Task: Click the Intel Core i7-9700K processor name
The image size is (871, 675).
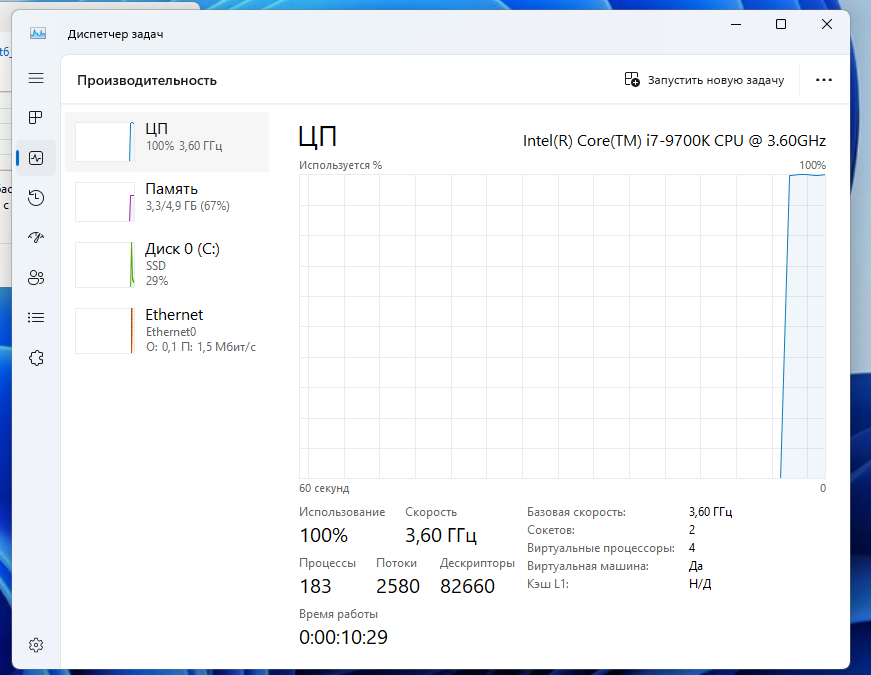Action: pyautogui.click(x=674, y=141)
